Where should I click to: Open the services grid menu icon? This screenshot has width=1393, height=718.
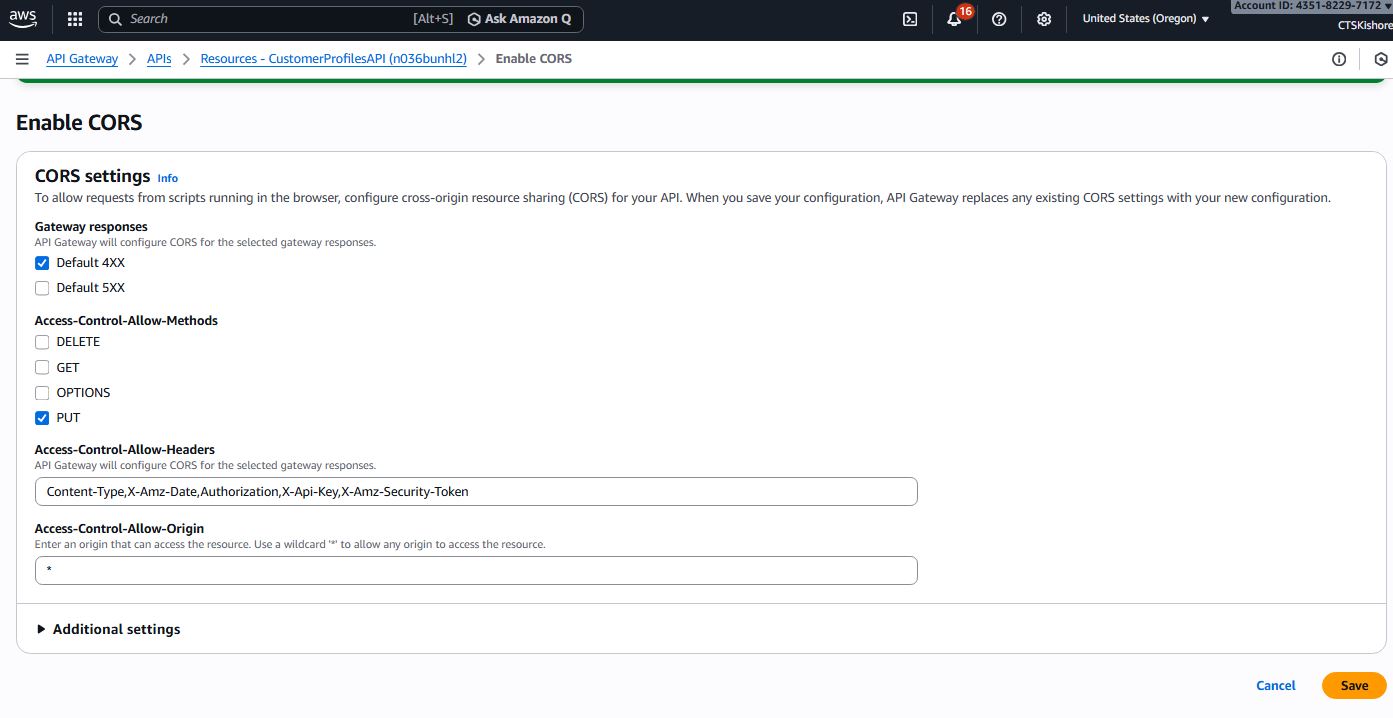click(x=75, y=19)
